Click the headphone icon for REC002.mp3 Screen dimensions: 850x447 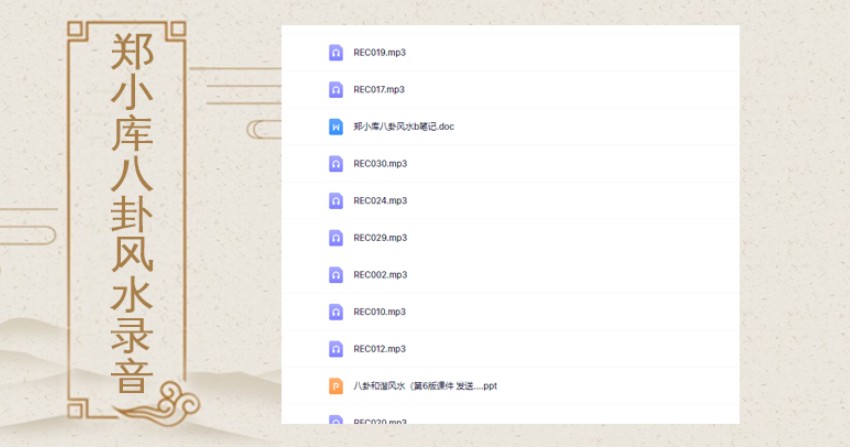336,275
